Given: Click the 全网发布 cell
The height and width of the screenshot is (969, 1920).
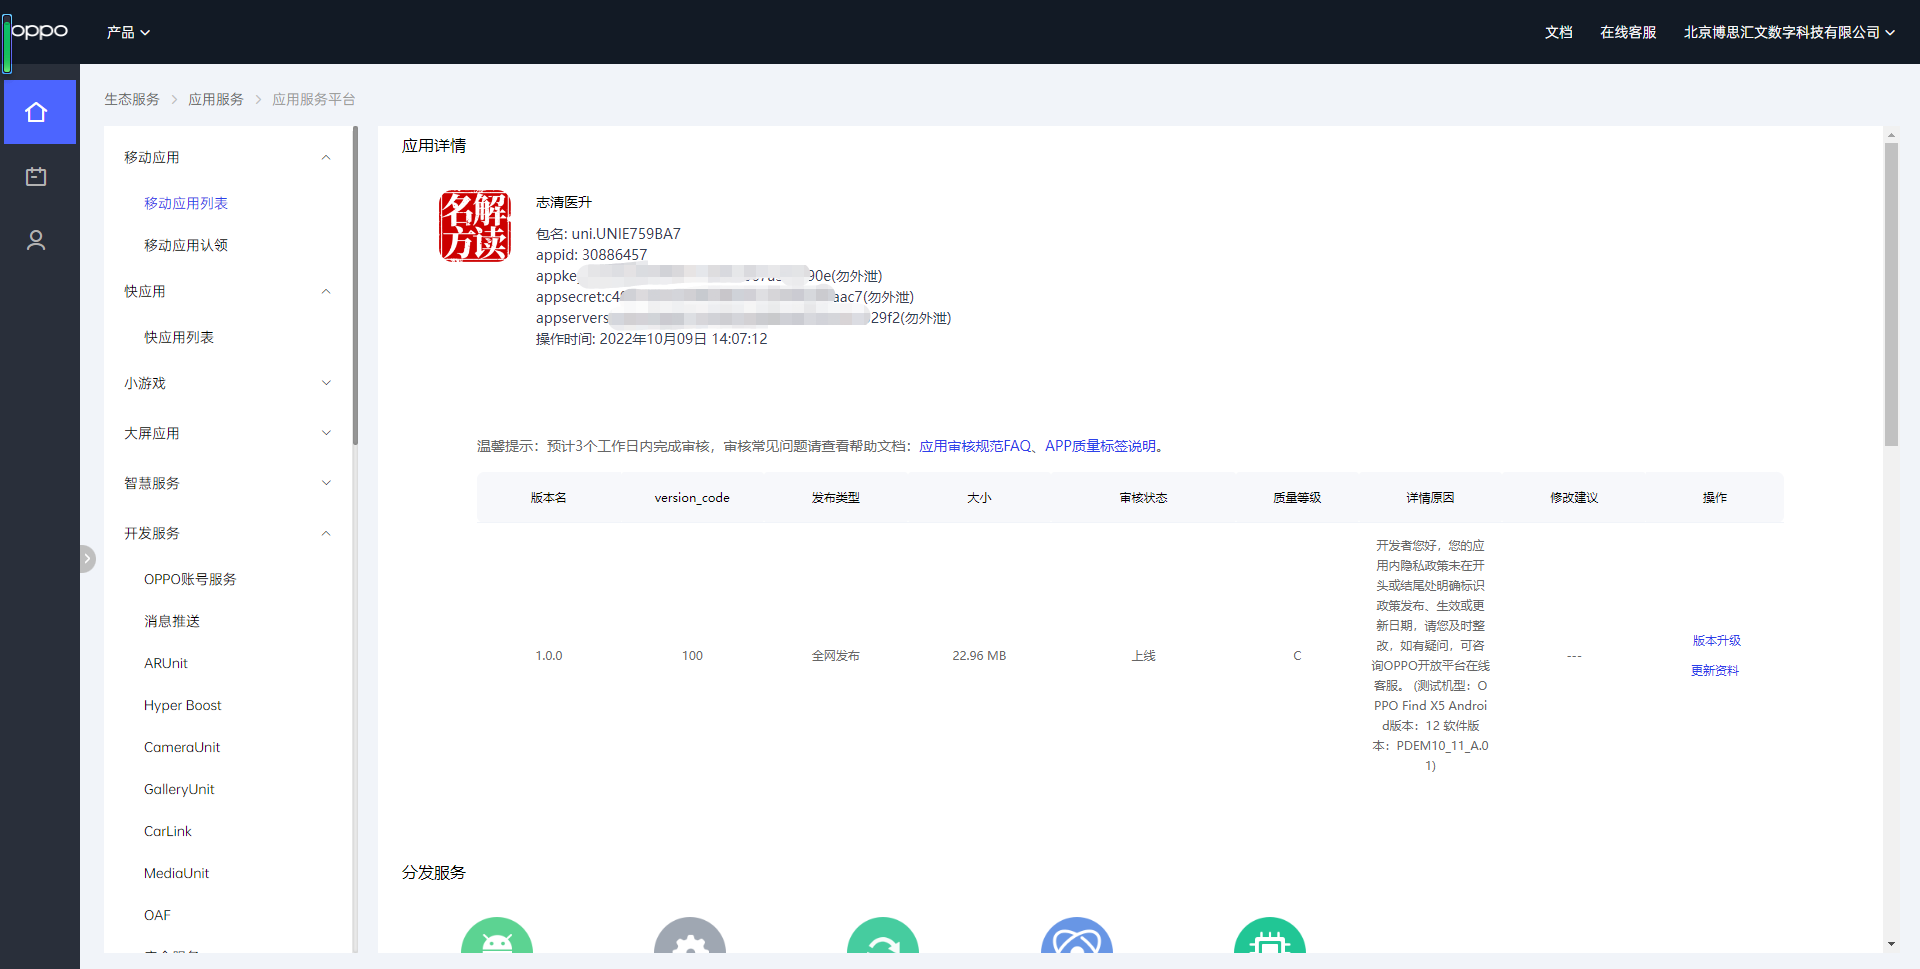Looking at the screenshot, I should (x=836, y=656).
